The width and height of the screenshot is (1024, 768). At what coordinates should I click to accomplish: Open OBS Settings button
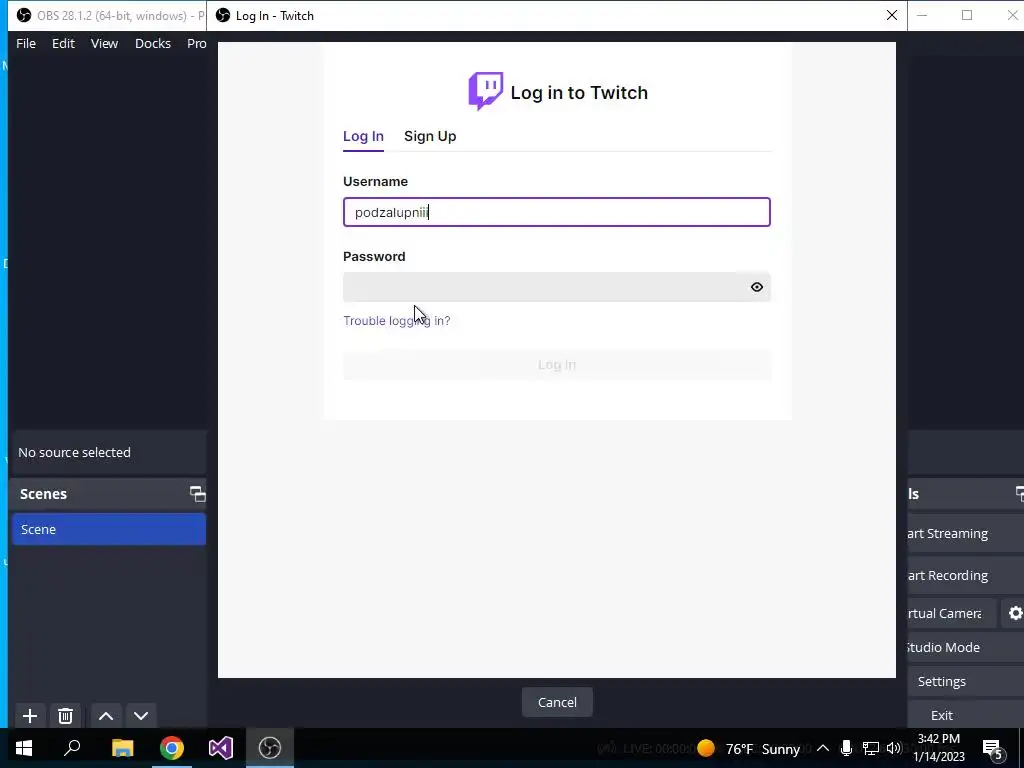click(965, 681)
